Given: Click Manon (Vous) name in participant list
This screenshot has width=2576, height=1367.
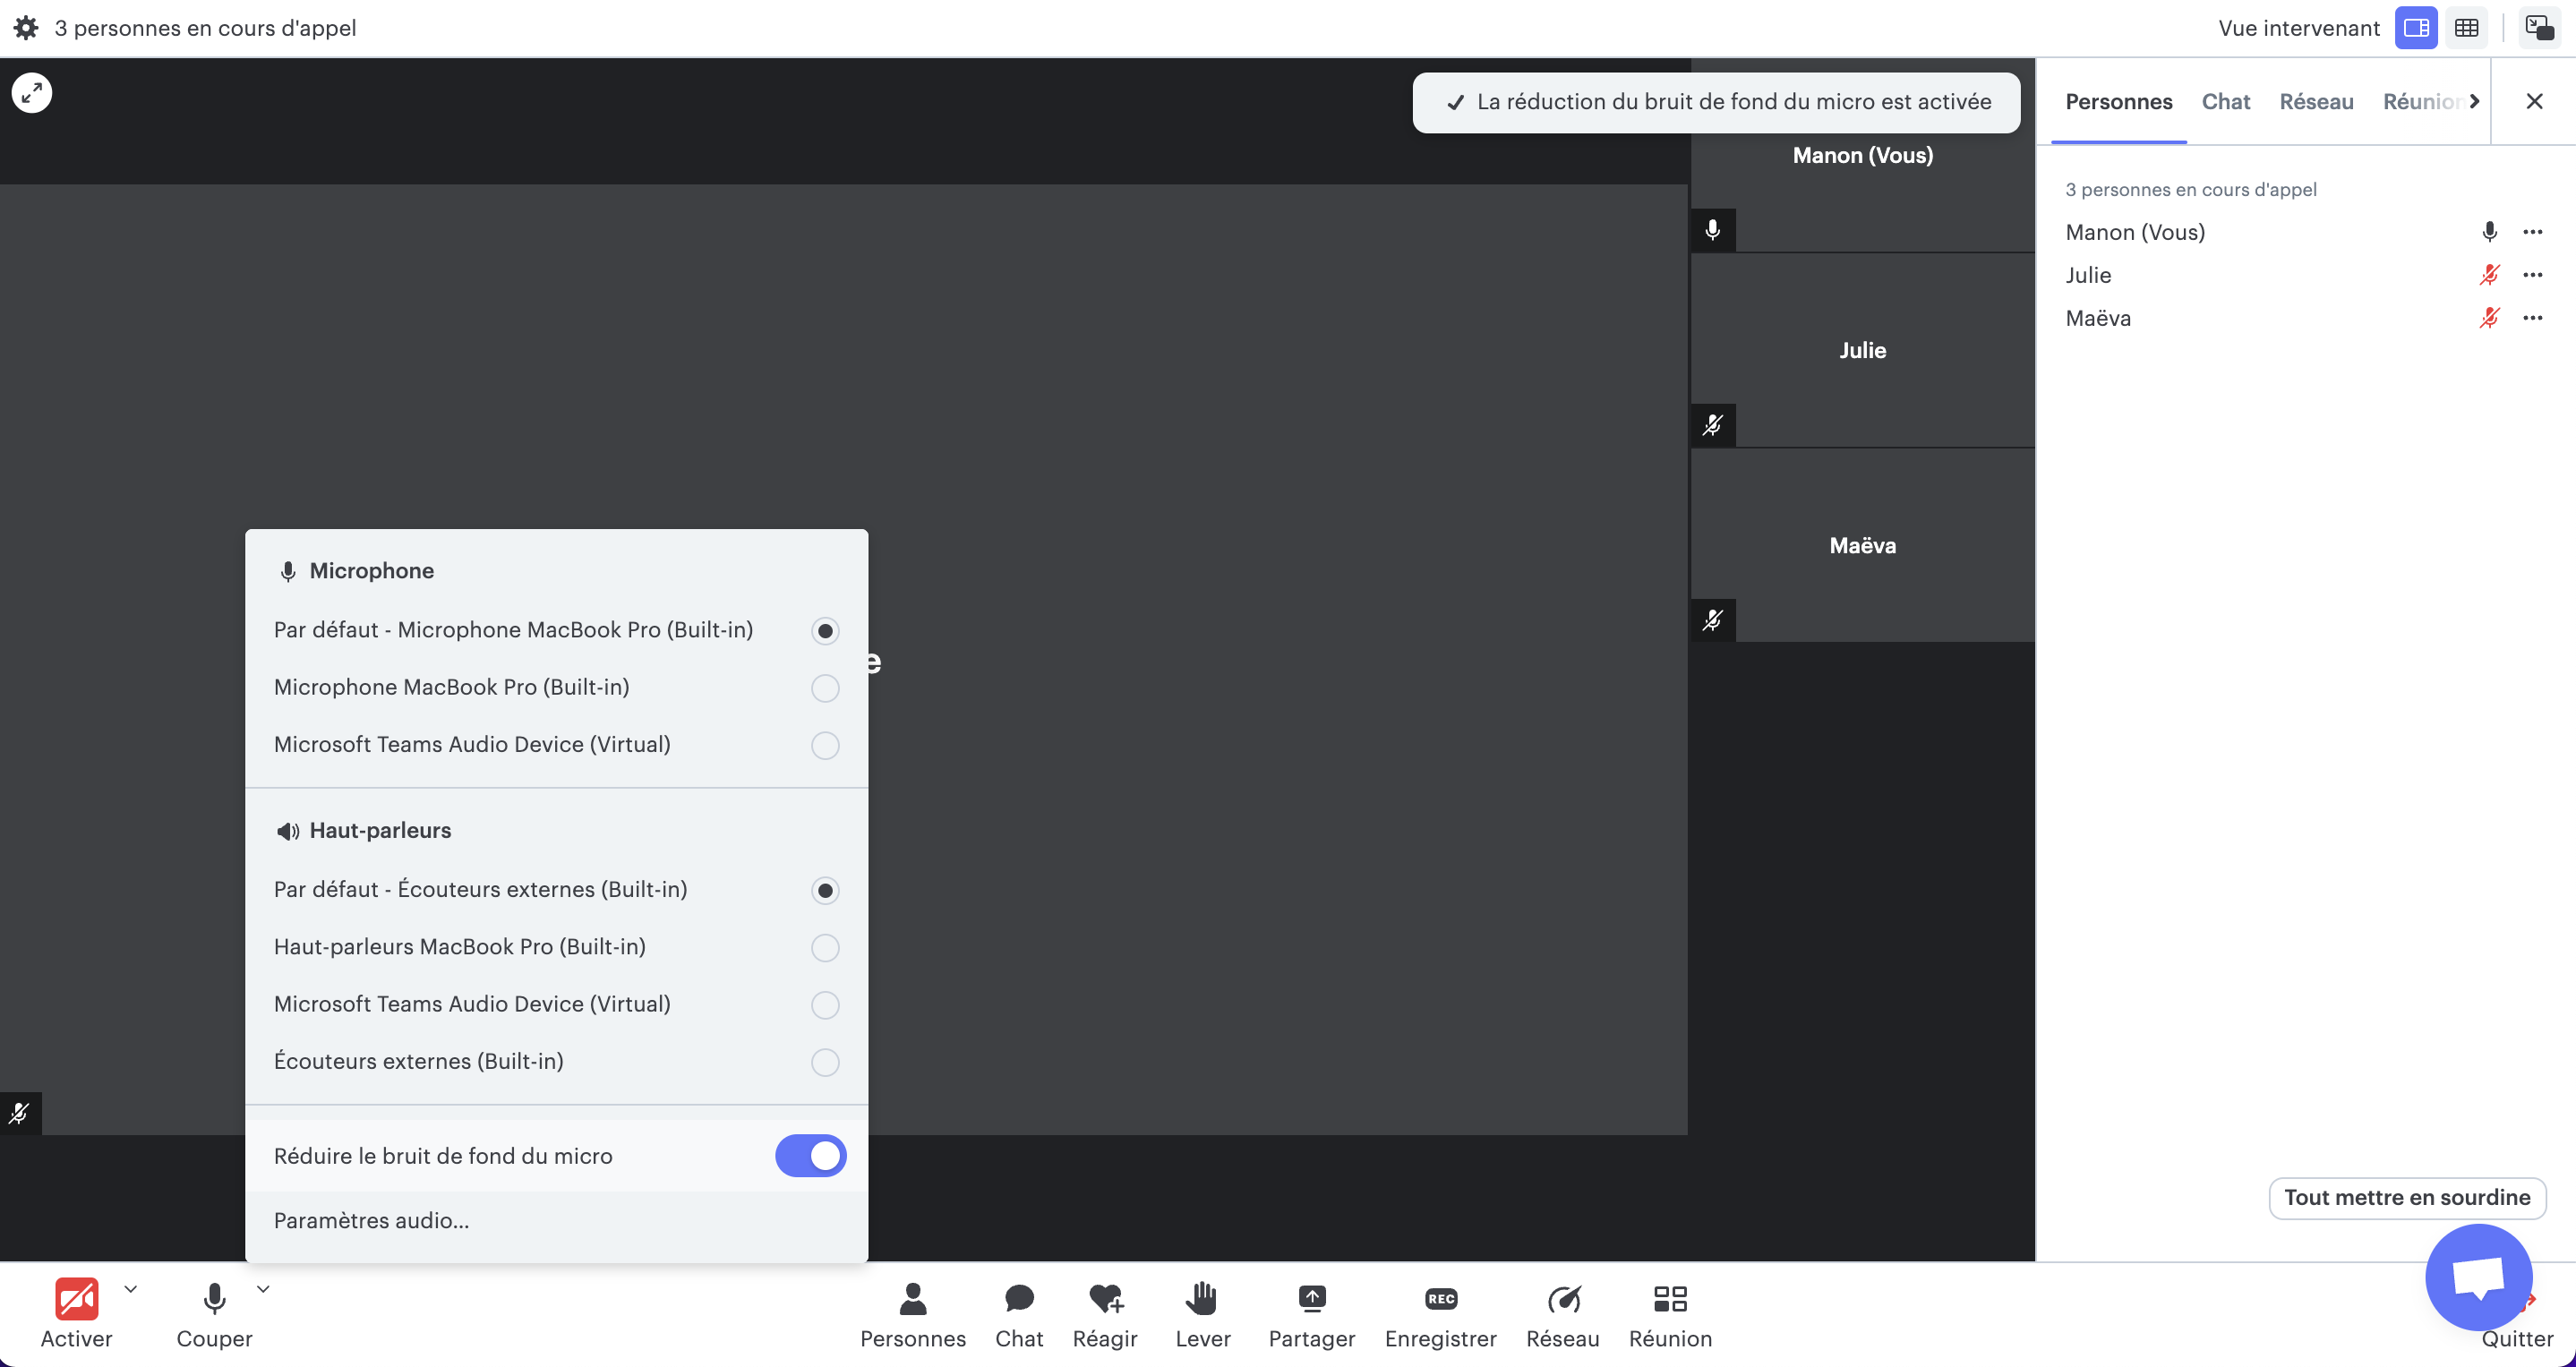Looking at the screenshot, I should coord(2135,232).
